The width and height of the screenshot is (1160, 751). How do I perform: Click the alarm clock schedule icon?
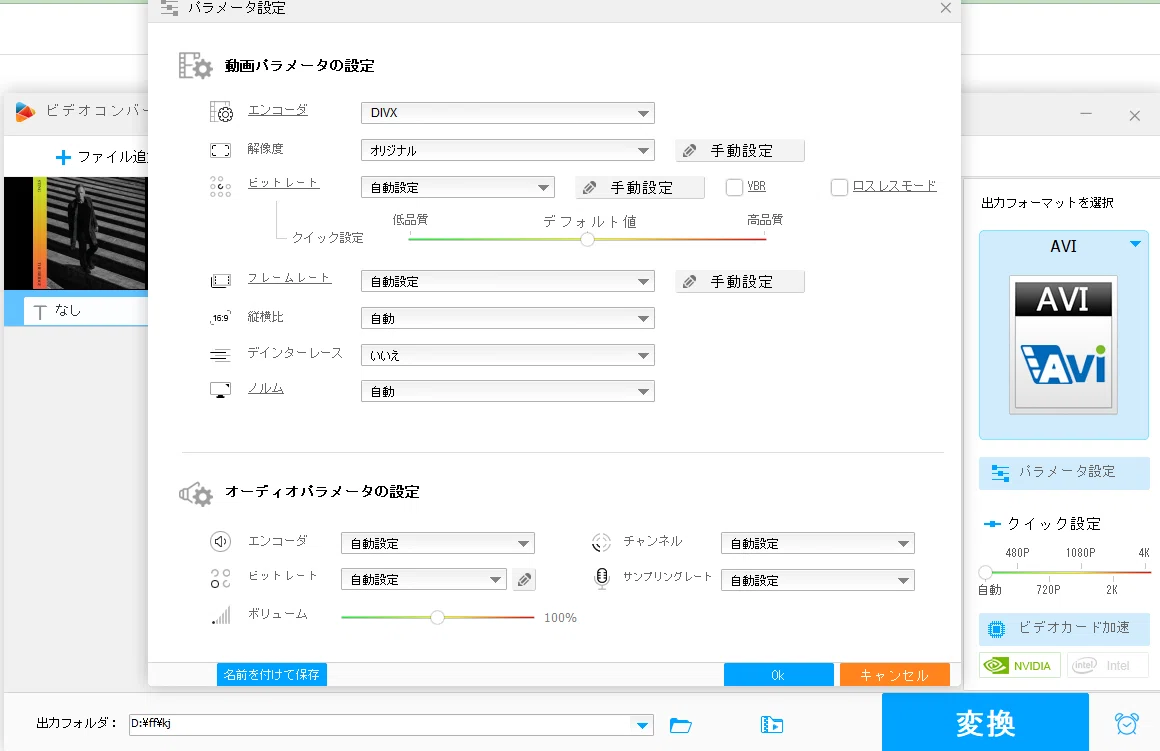[x=1127, y=723]
